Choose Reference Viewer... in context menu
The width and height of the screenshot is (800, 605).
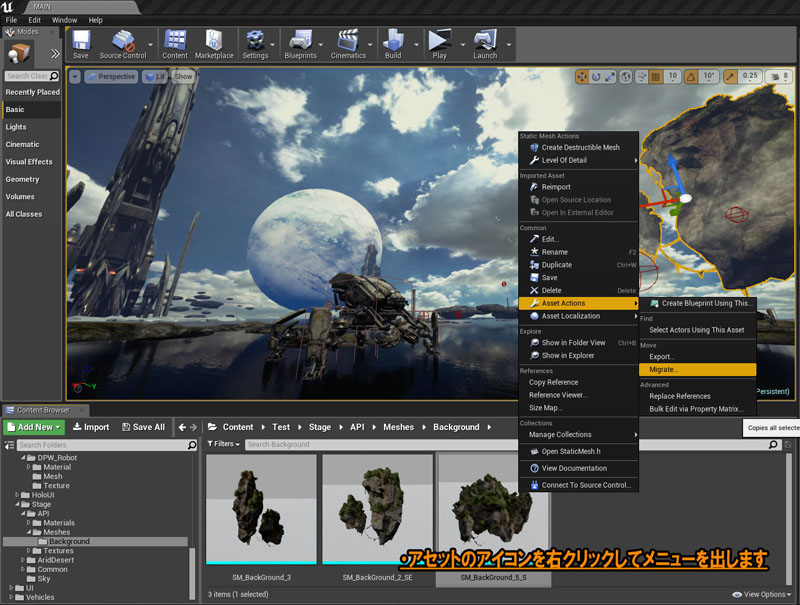[x=578, y=395]
